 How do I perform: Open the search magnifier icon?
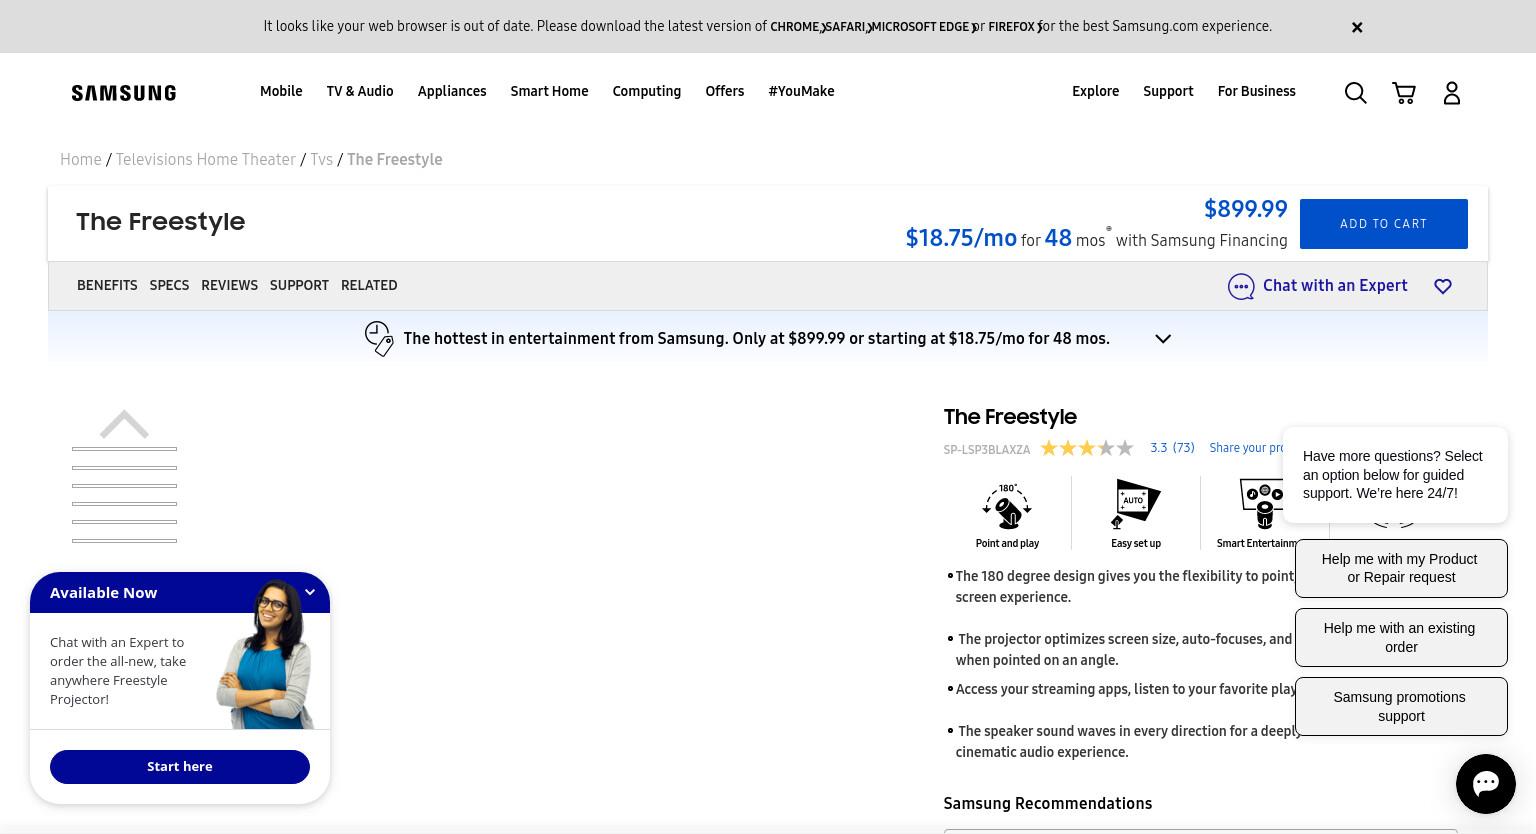coord(1355,93)
